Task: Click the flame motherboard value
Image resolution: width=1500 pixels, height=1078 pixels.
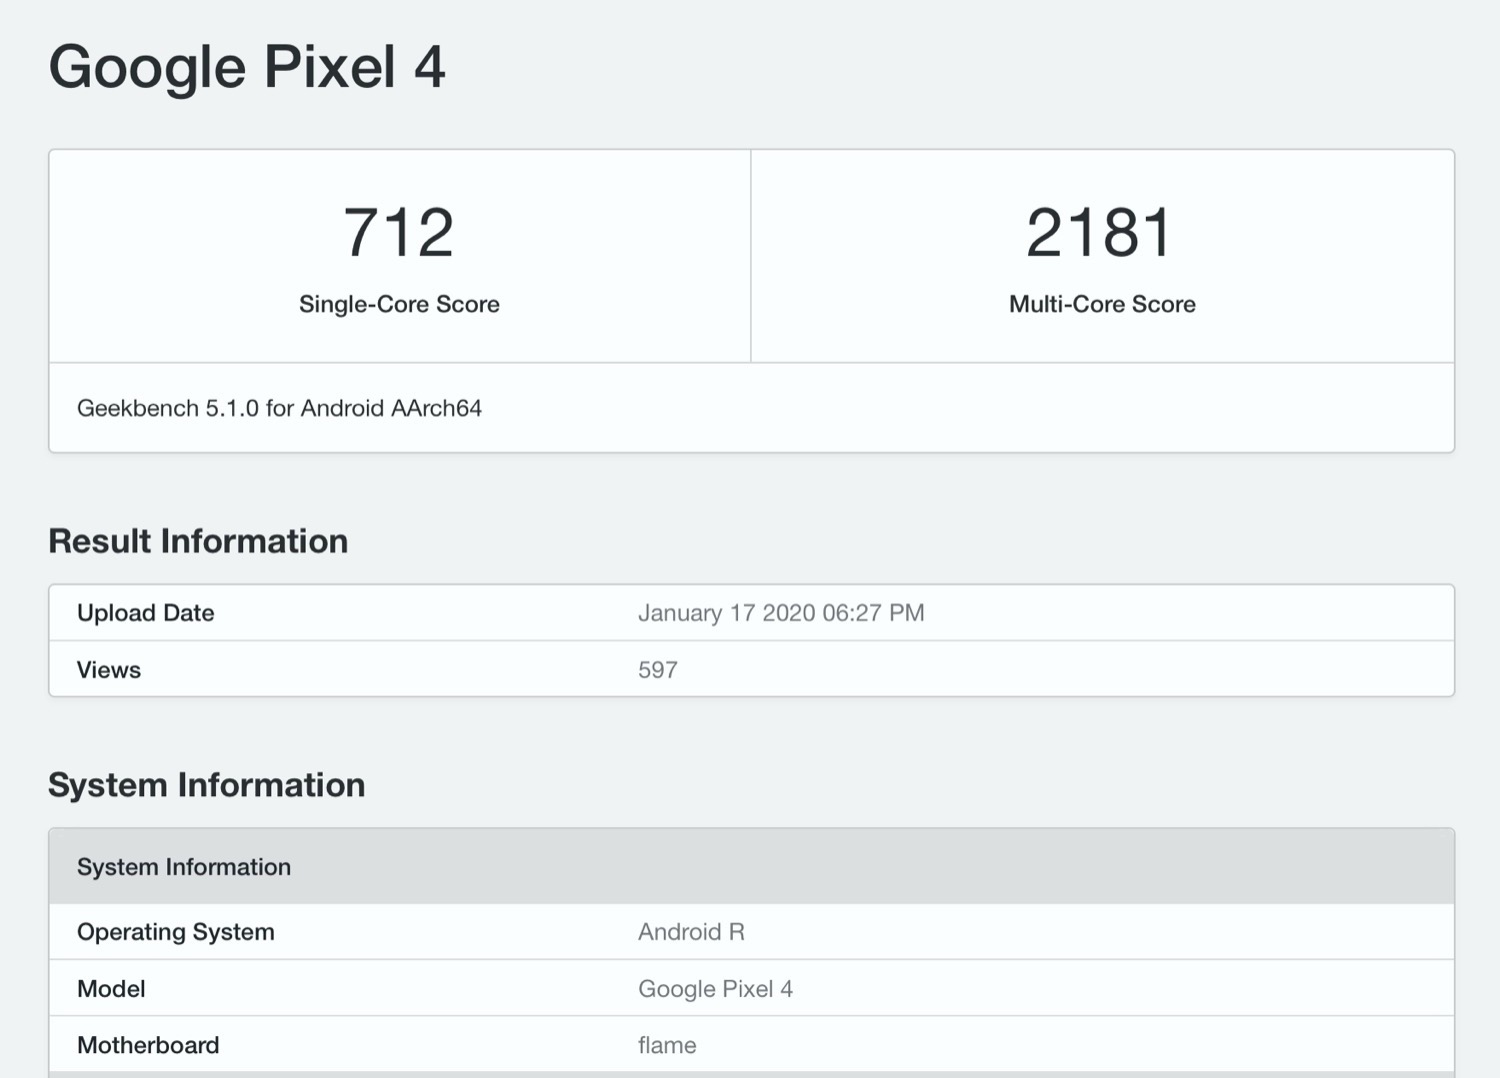Action: point(667,1045)
